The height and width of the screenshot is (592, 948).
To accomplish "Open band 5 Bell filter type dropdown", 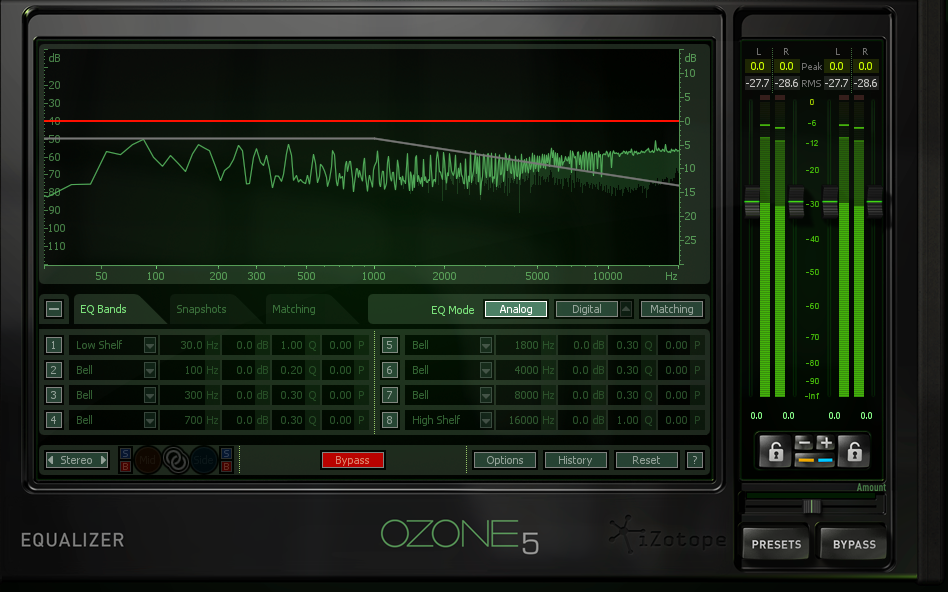I will 485,345.
